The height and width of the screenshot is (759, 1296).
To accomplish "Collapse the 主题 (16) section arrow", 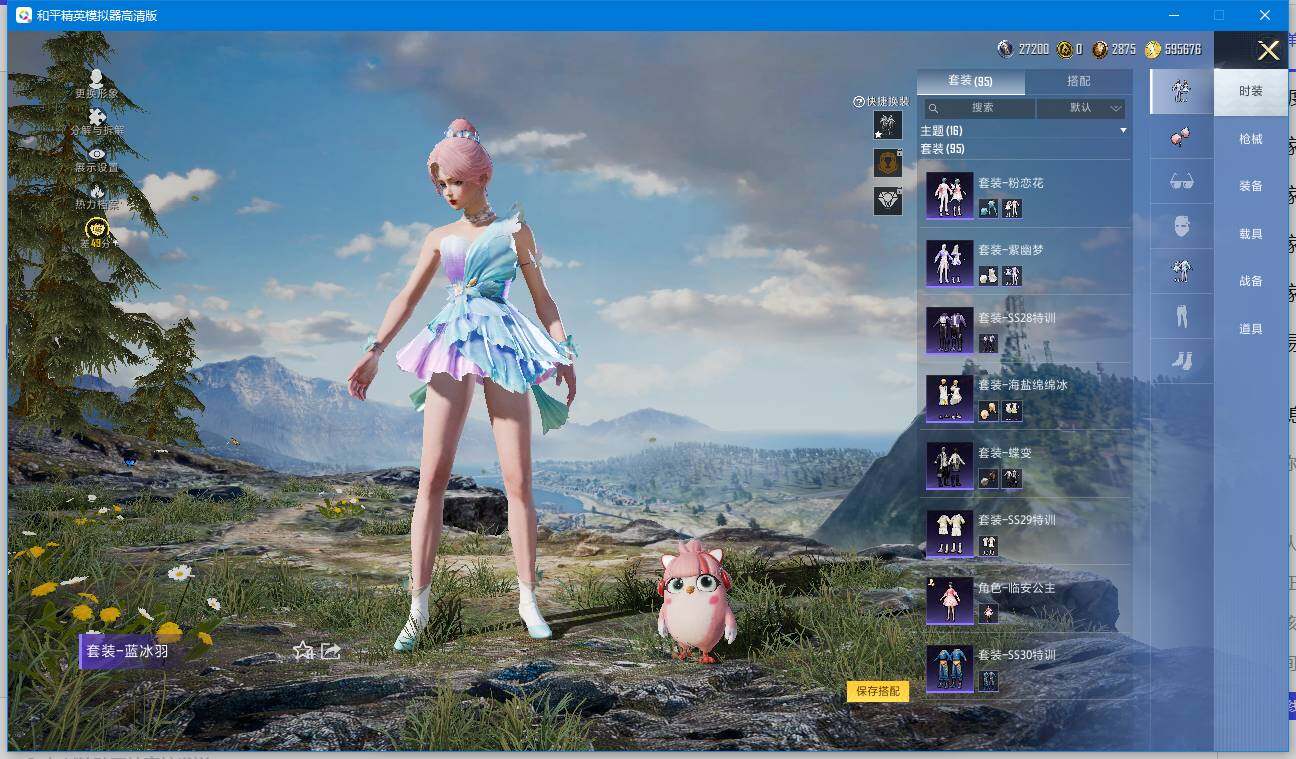I will pos(1122,131).
